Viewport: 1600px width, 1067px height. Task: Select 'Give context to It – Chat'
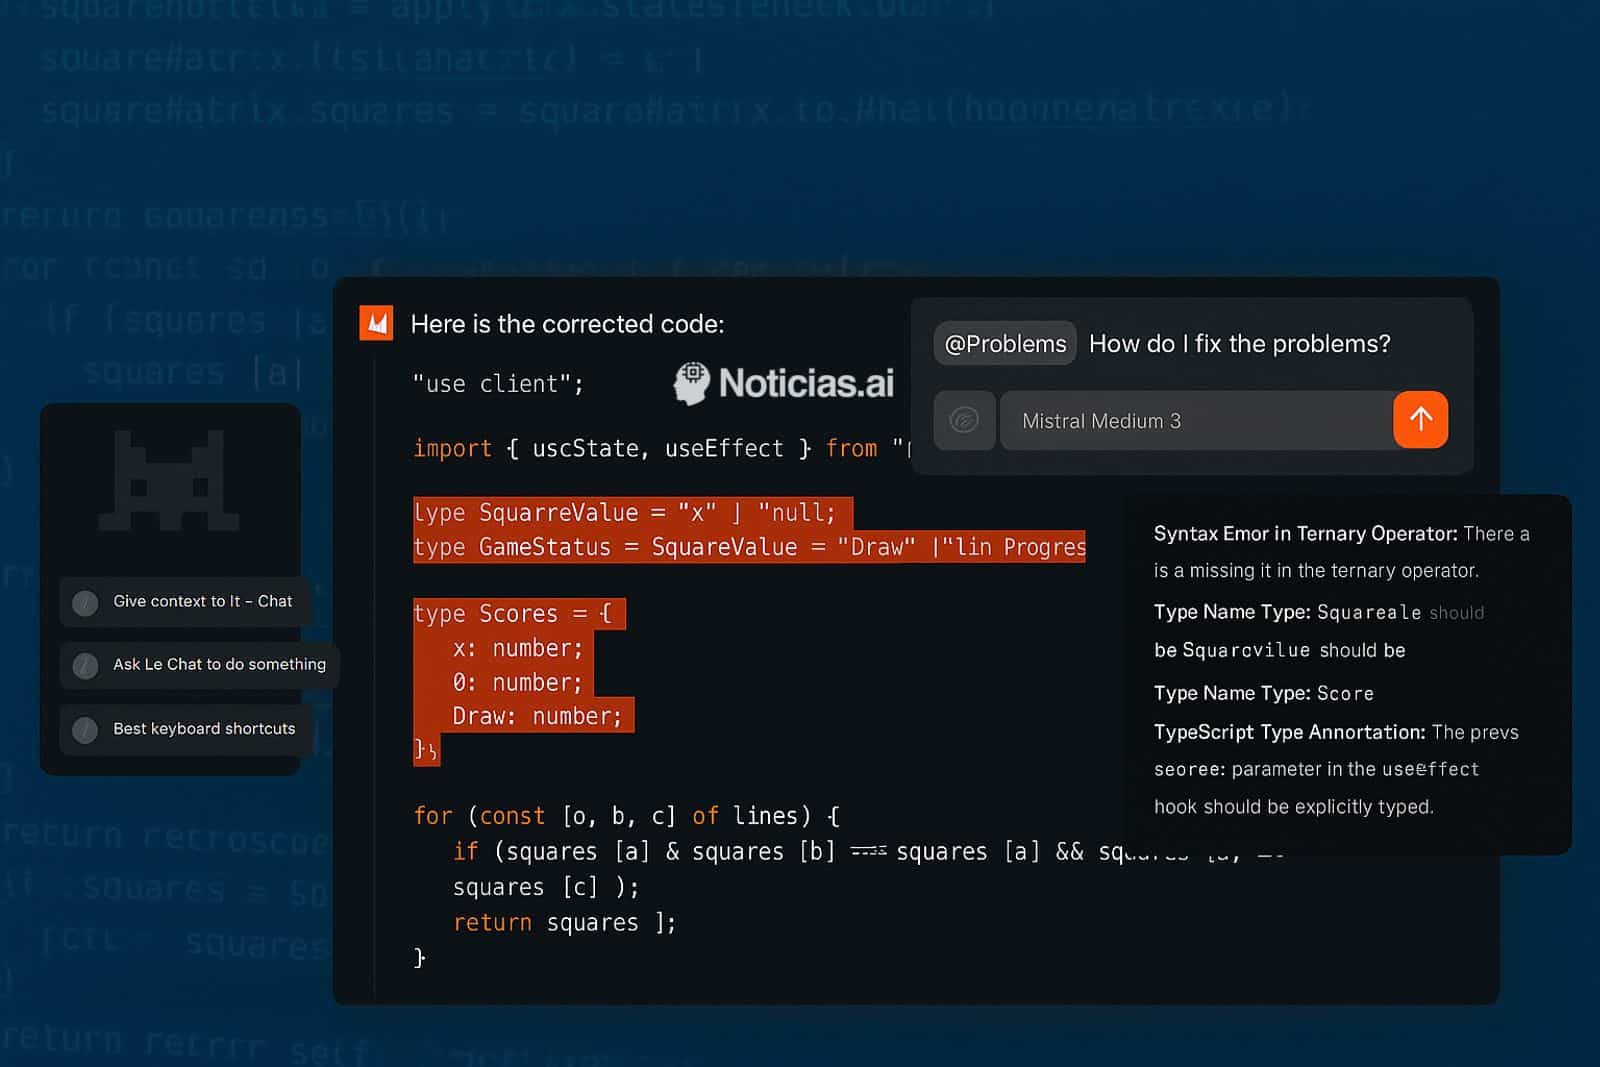pos(202,601)
